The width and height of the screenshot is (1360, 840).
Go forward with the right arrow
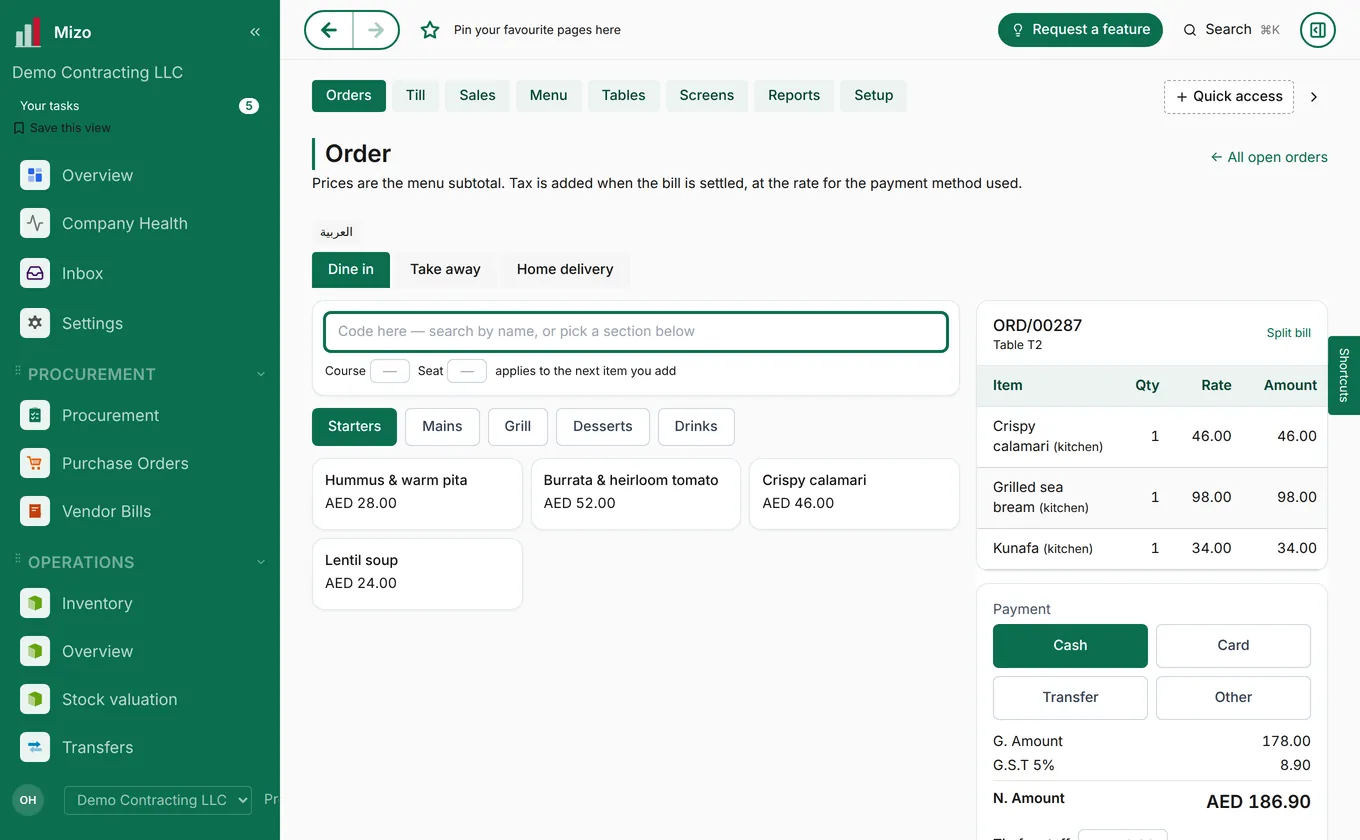pyautogui.click(x=376, y=30)
